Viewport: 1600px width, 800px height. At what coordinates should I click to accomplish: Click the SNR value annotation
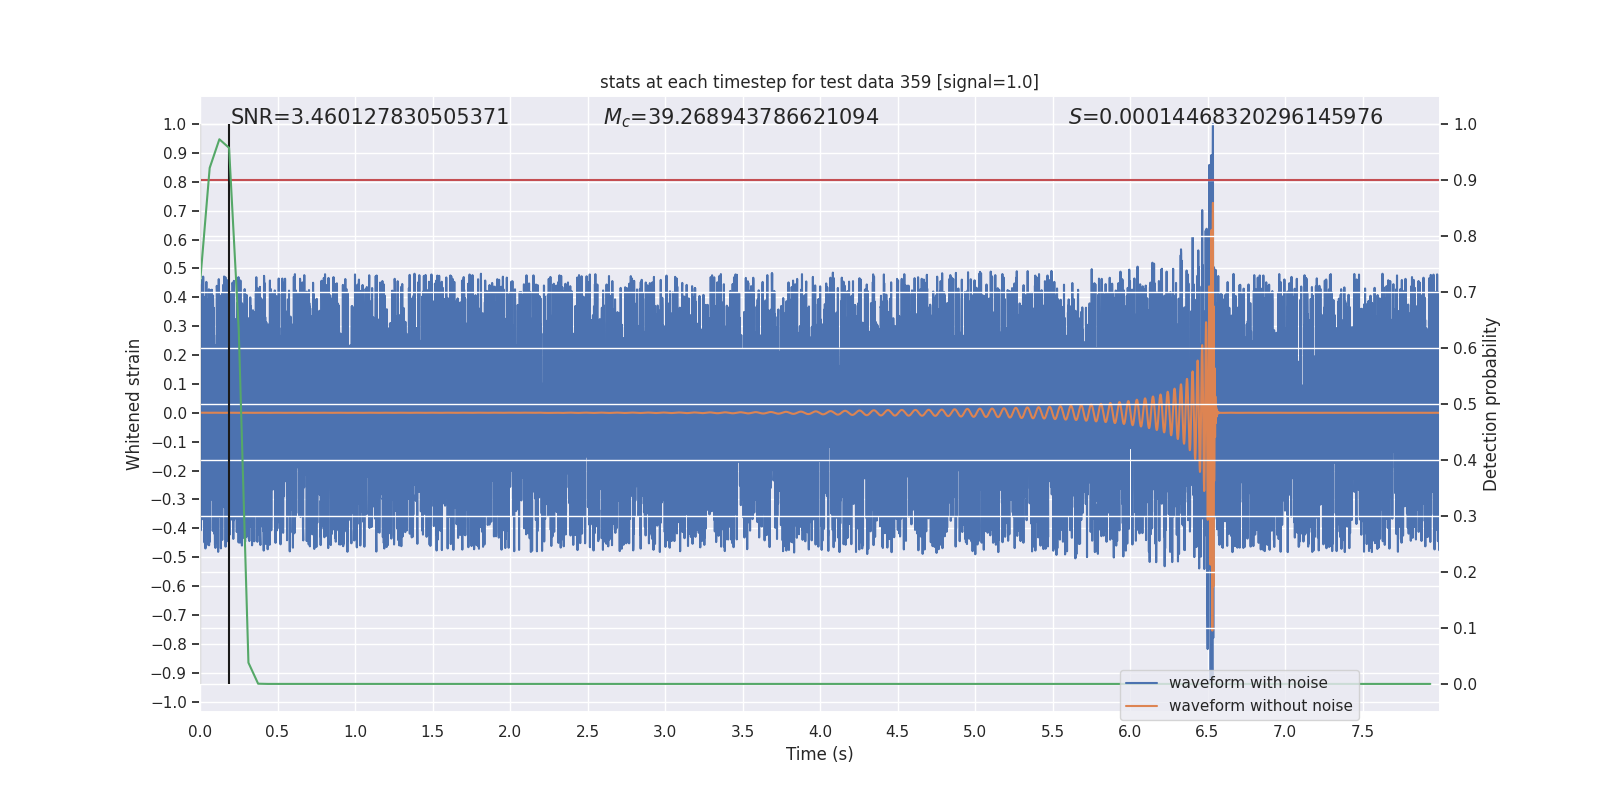click(x=370, y=117)
